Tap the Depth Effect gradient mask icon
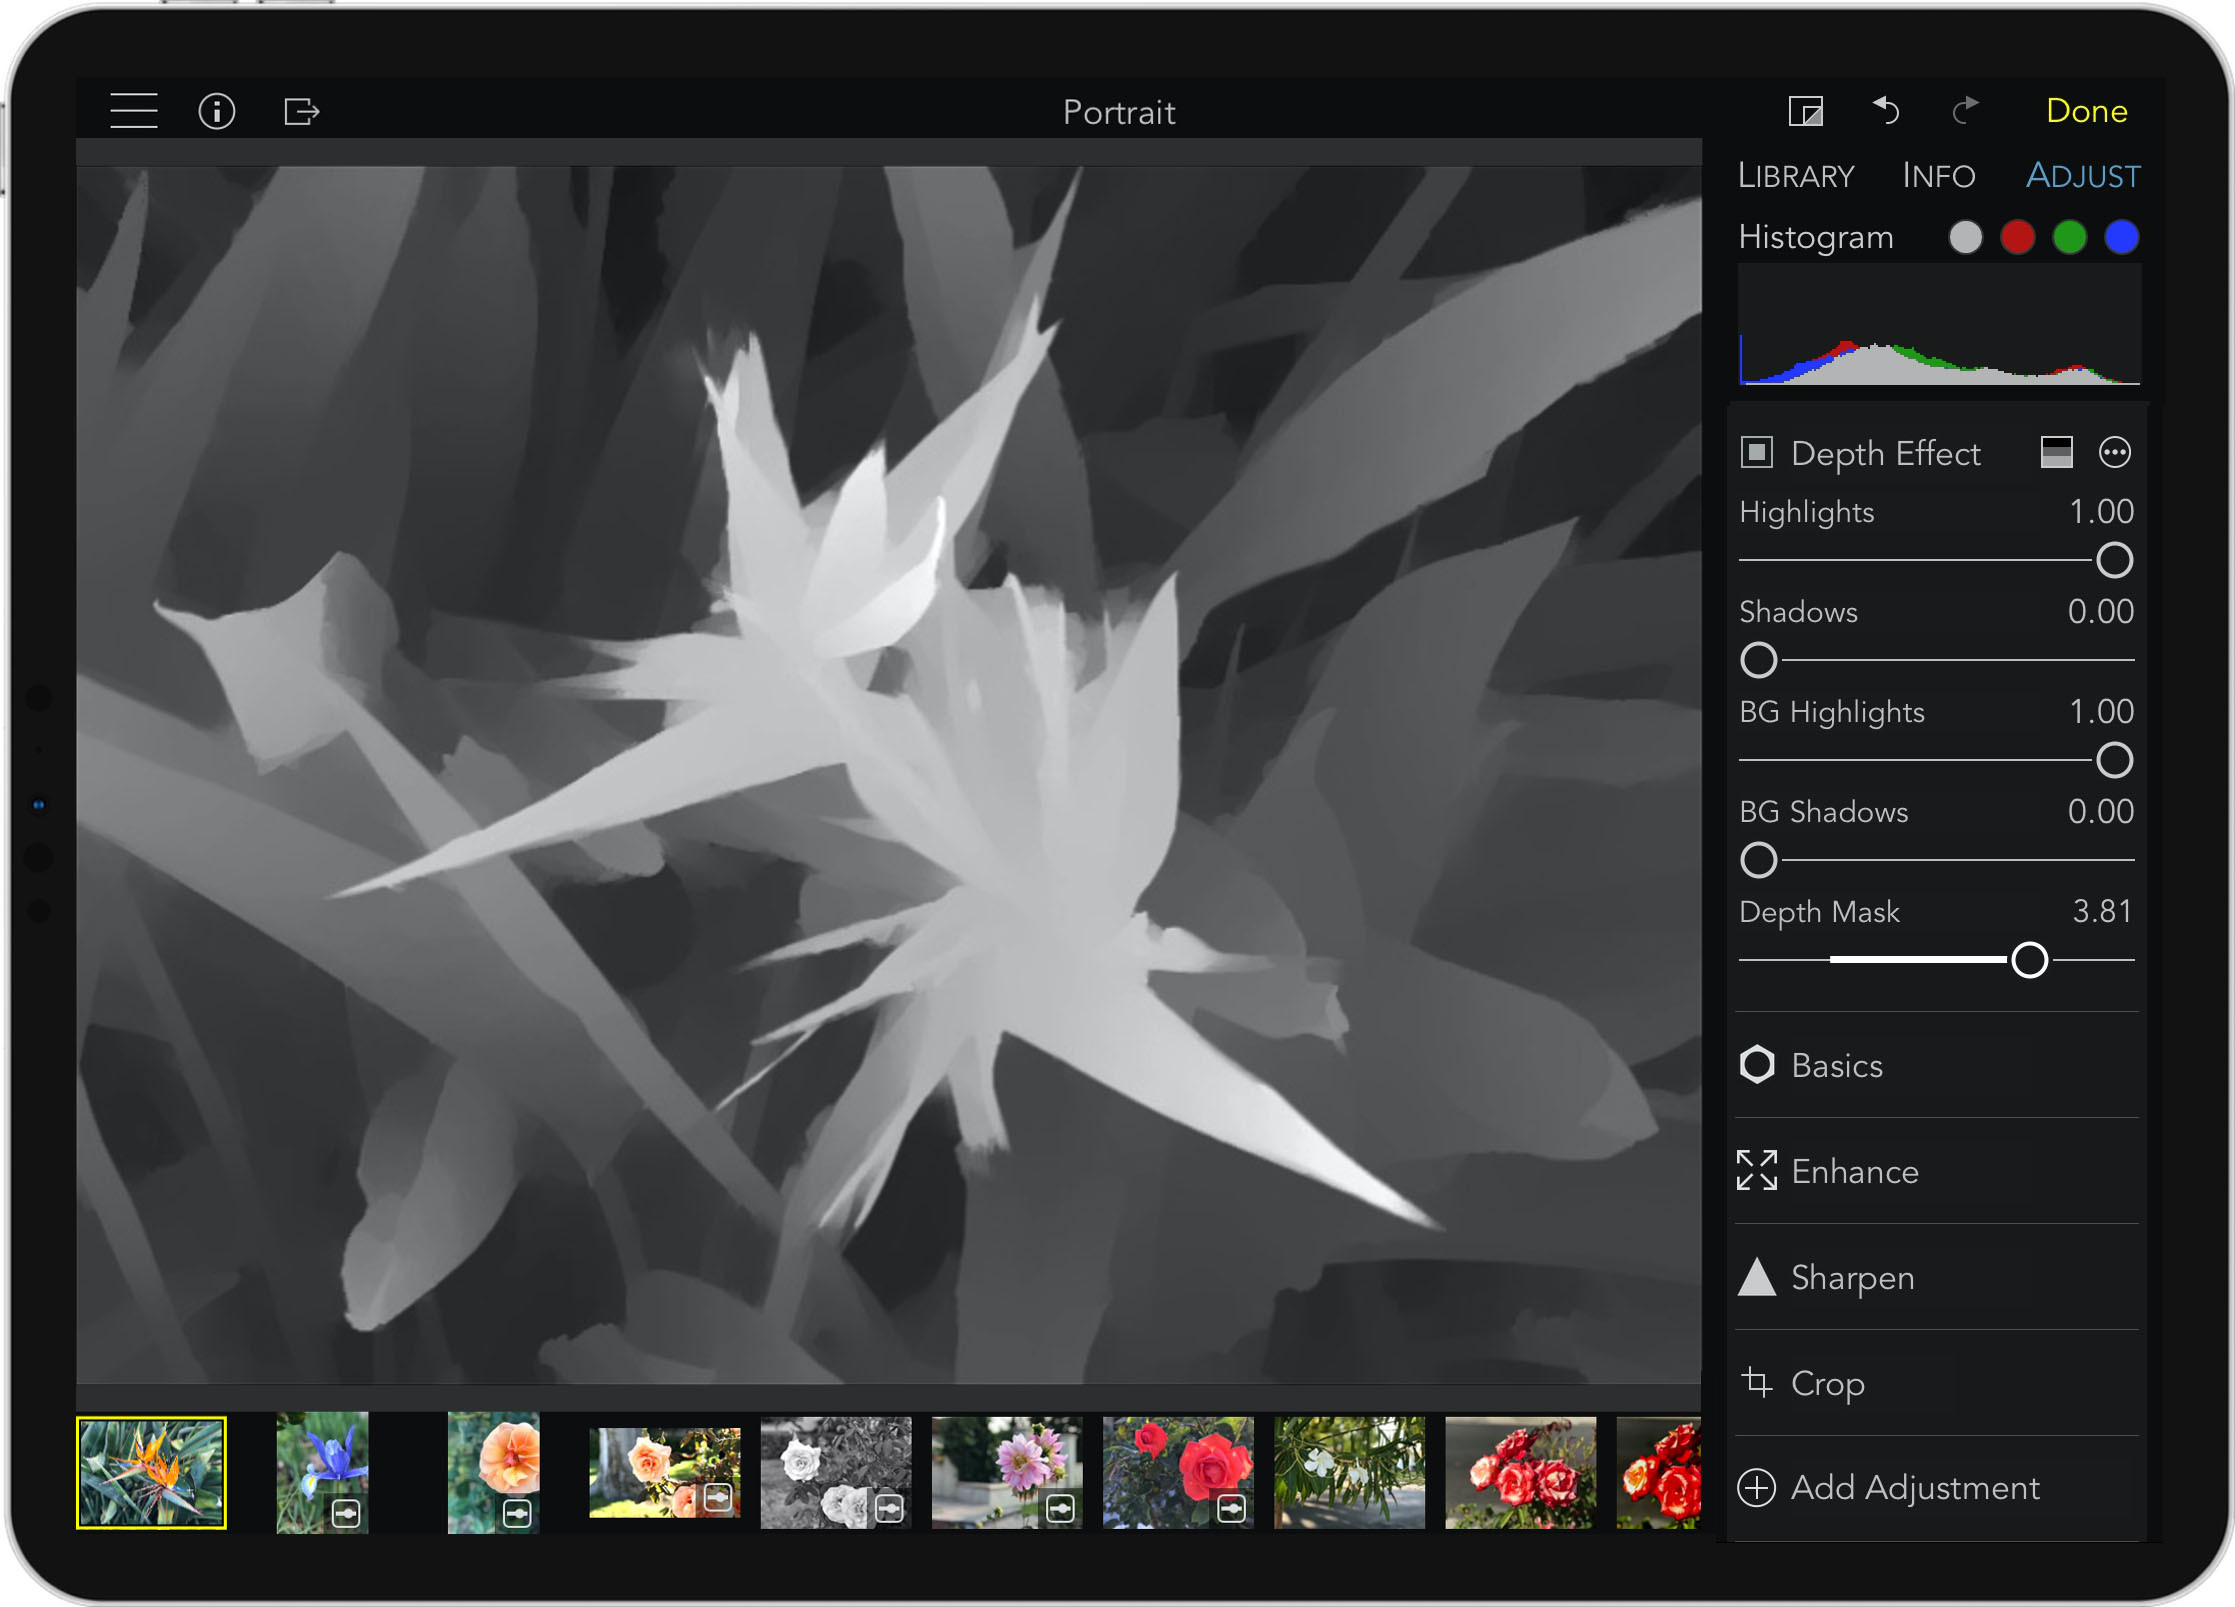This screenshot has width=2235, height=1607. pos(2056,453)
